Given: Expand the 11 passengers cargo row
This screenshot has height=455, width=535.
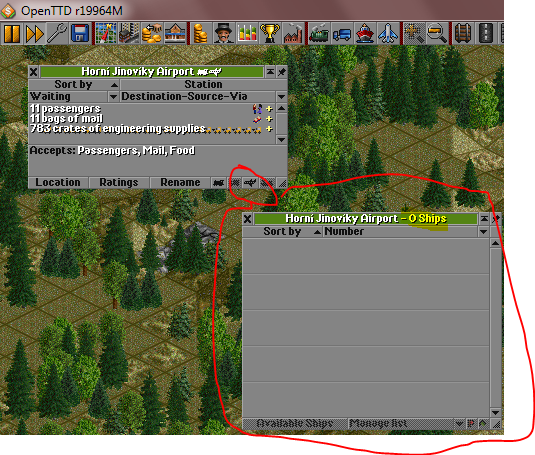Looking at the screenshot, I should tap(269, 109).
